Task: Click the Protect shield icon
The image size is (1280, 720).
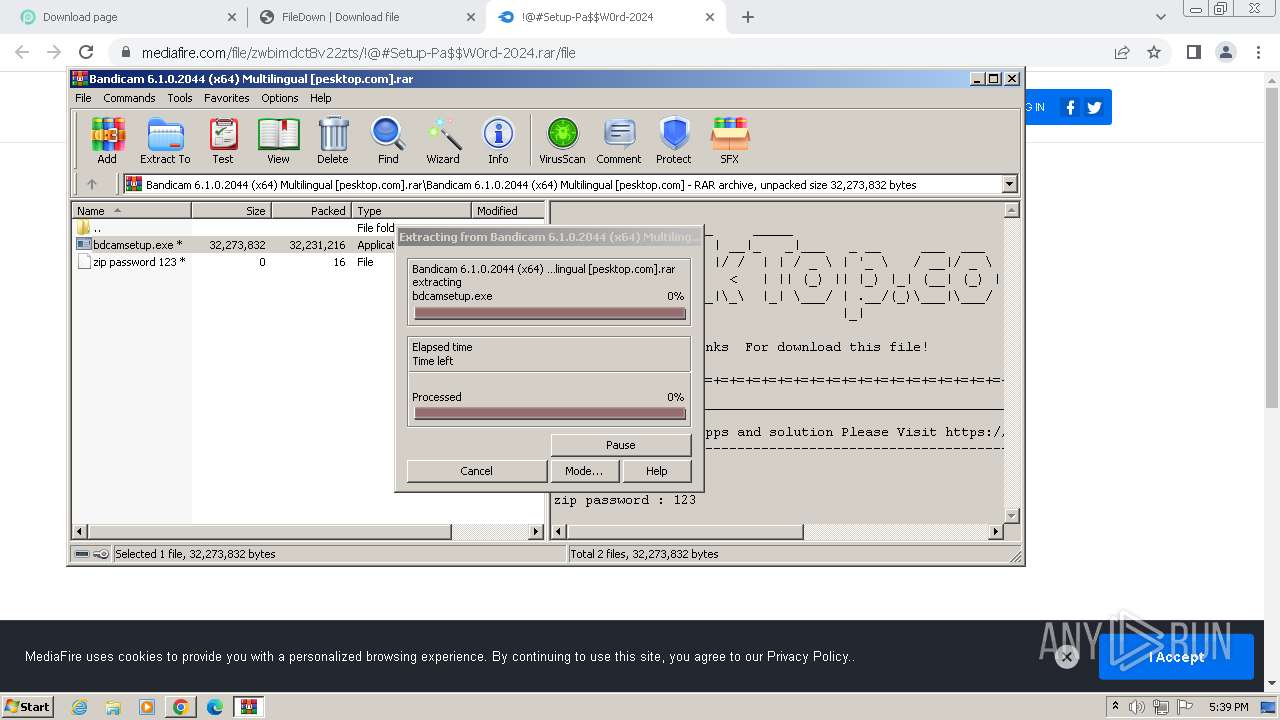Action: (674, 140)
